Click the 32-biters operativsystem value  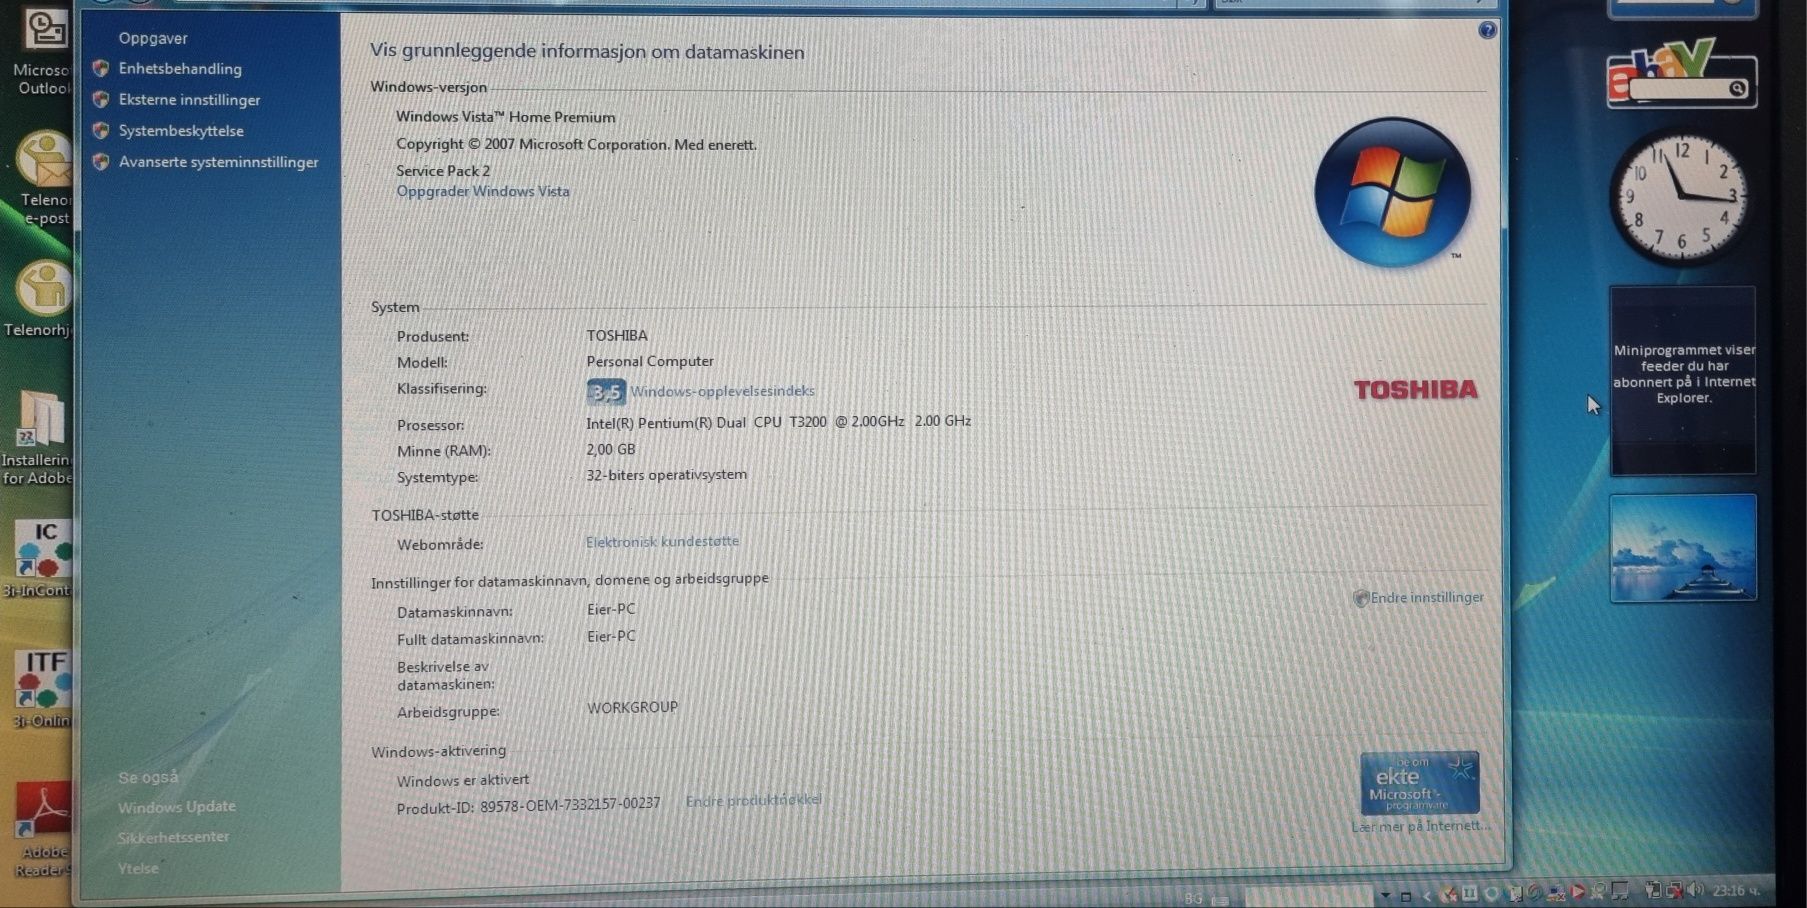[667, 475]
